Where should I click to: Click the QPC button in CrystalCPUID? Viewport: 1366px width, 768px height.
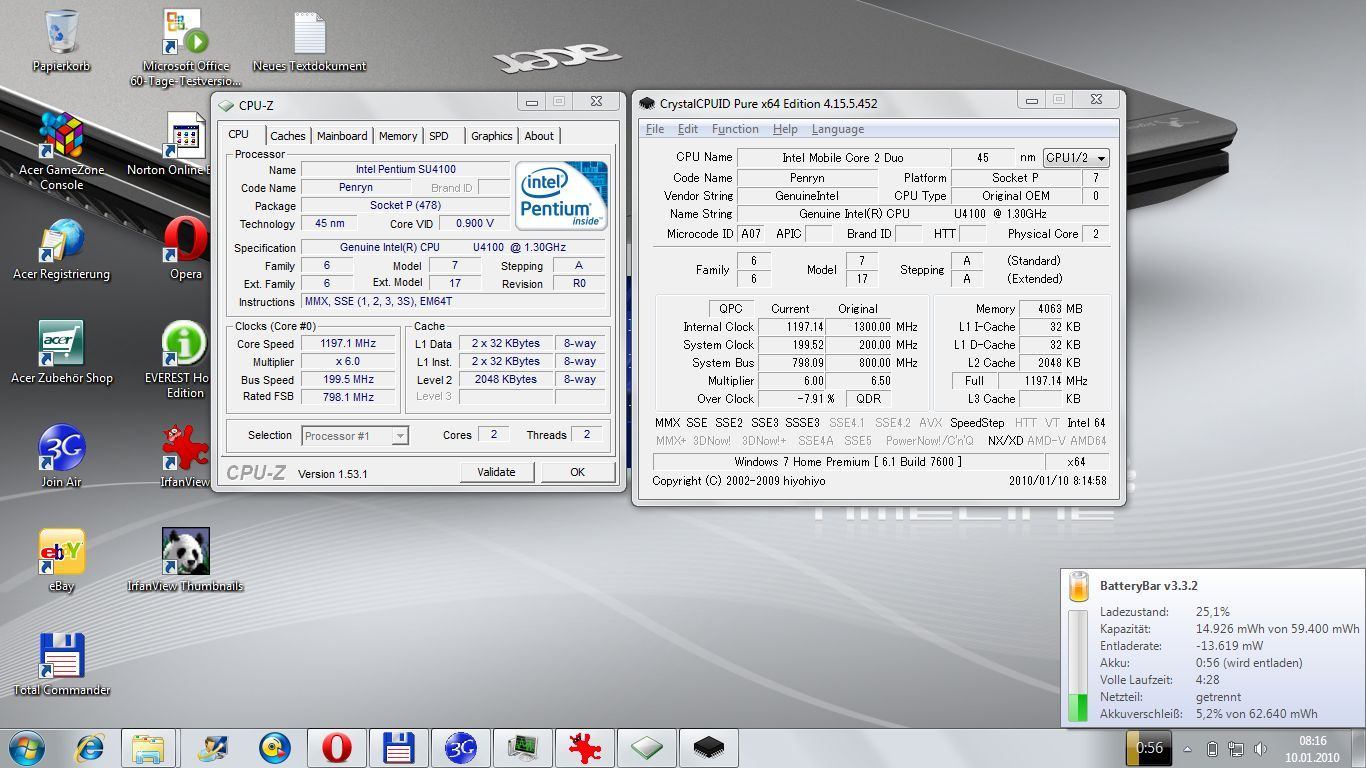click(731, 309)
